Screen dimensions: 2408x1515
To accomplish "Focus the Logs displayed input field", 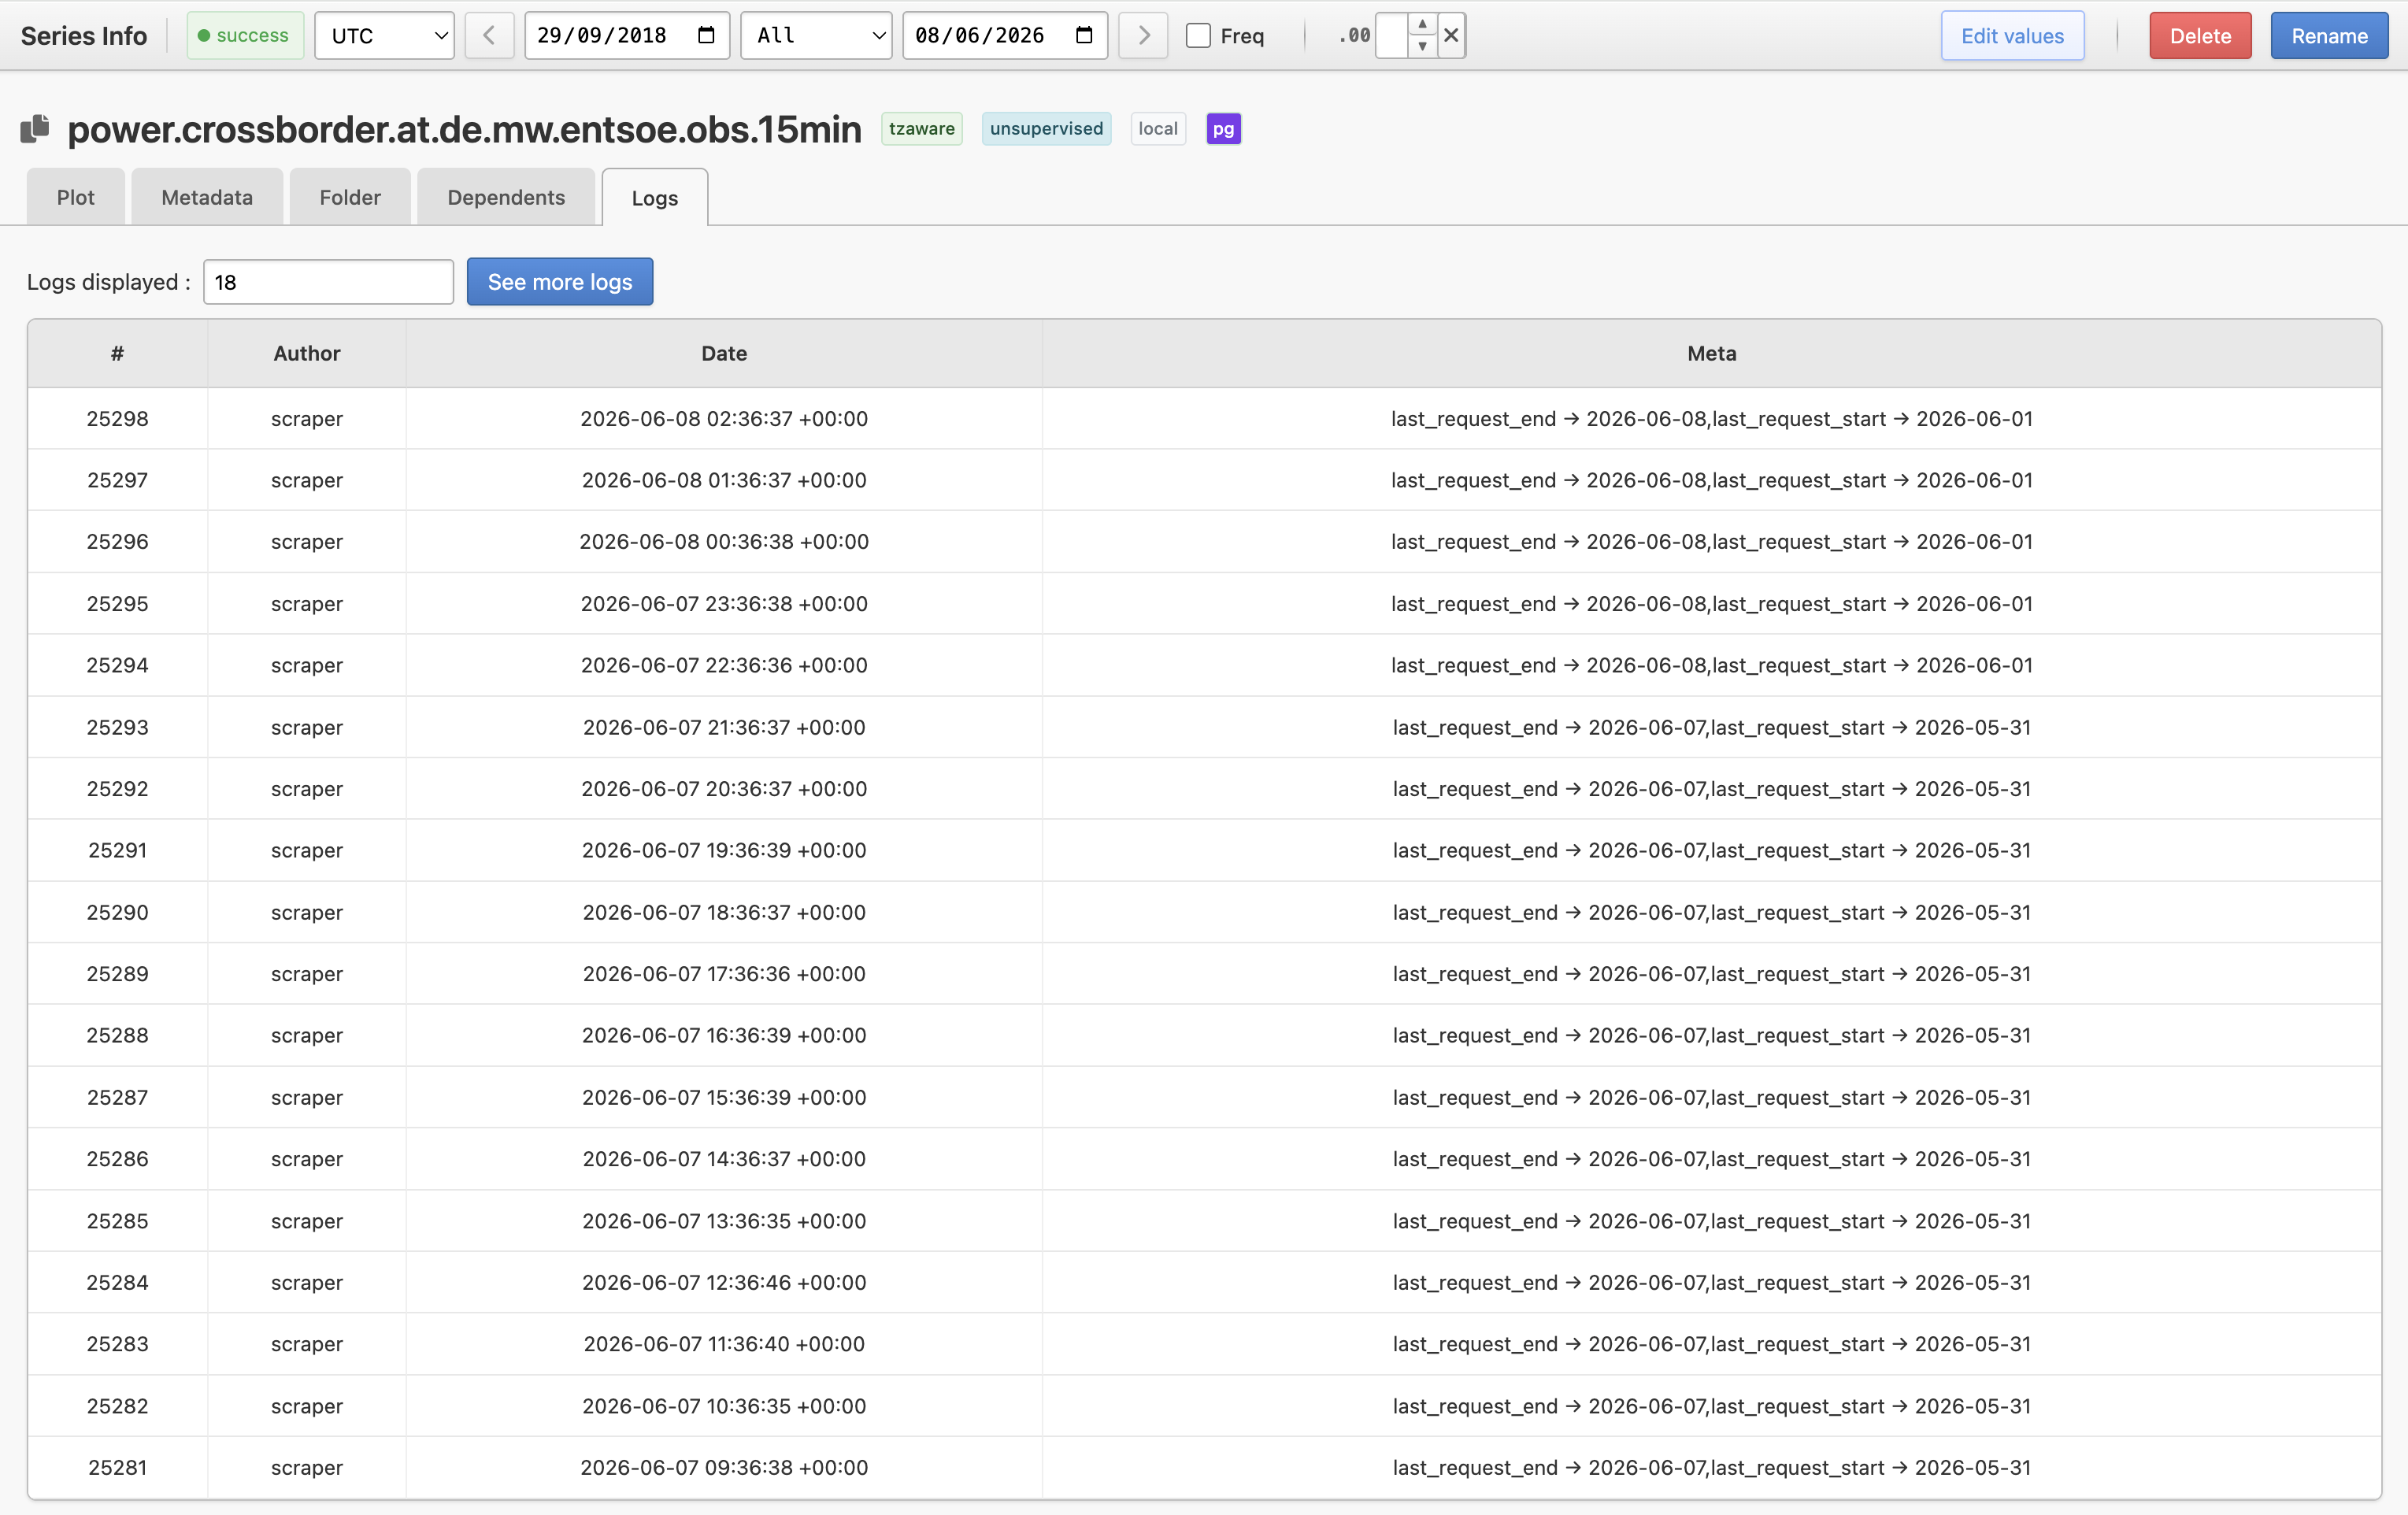I will tap(328, 282).
